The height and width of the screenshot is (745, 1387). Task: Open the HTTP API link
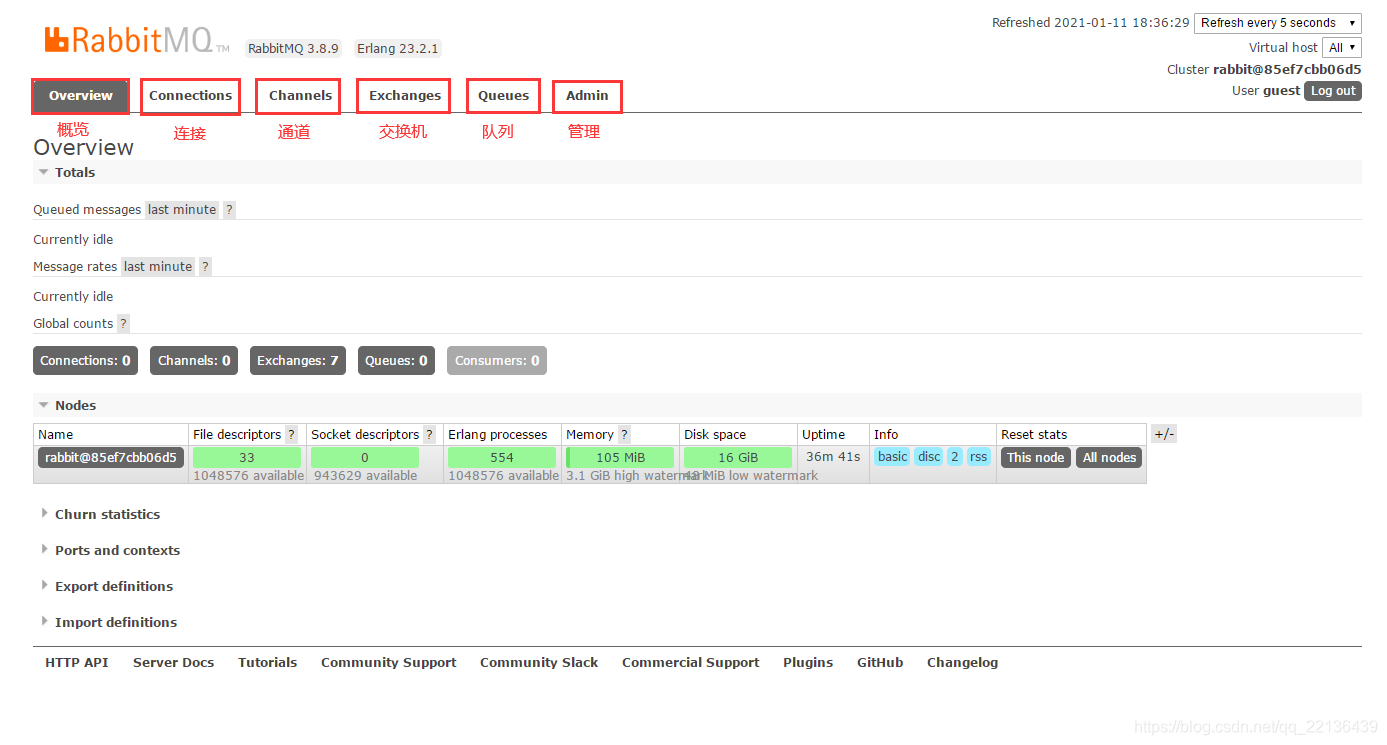[x=77, y=663]
